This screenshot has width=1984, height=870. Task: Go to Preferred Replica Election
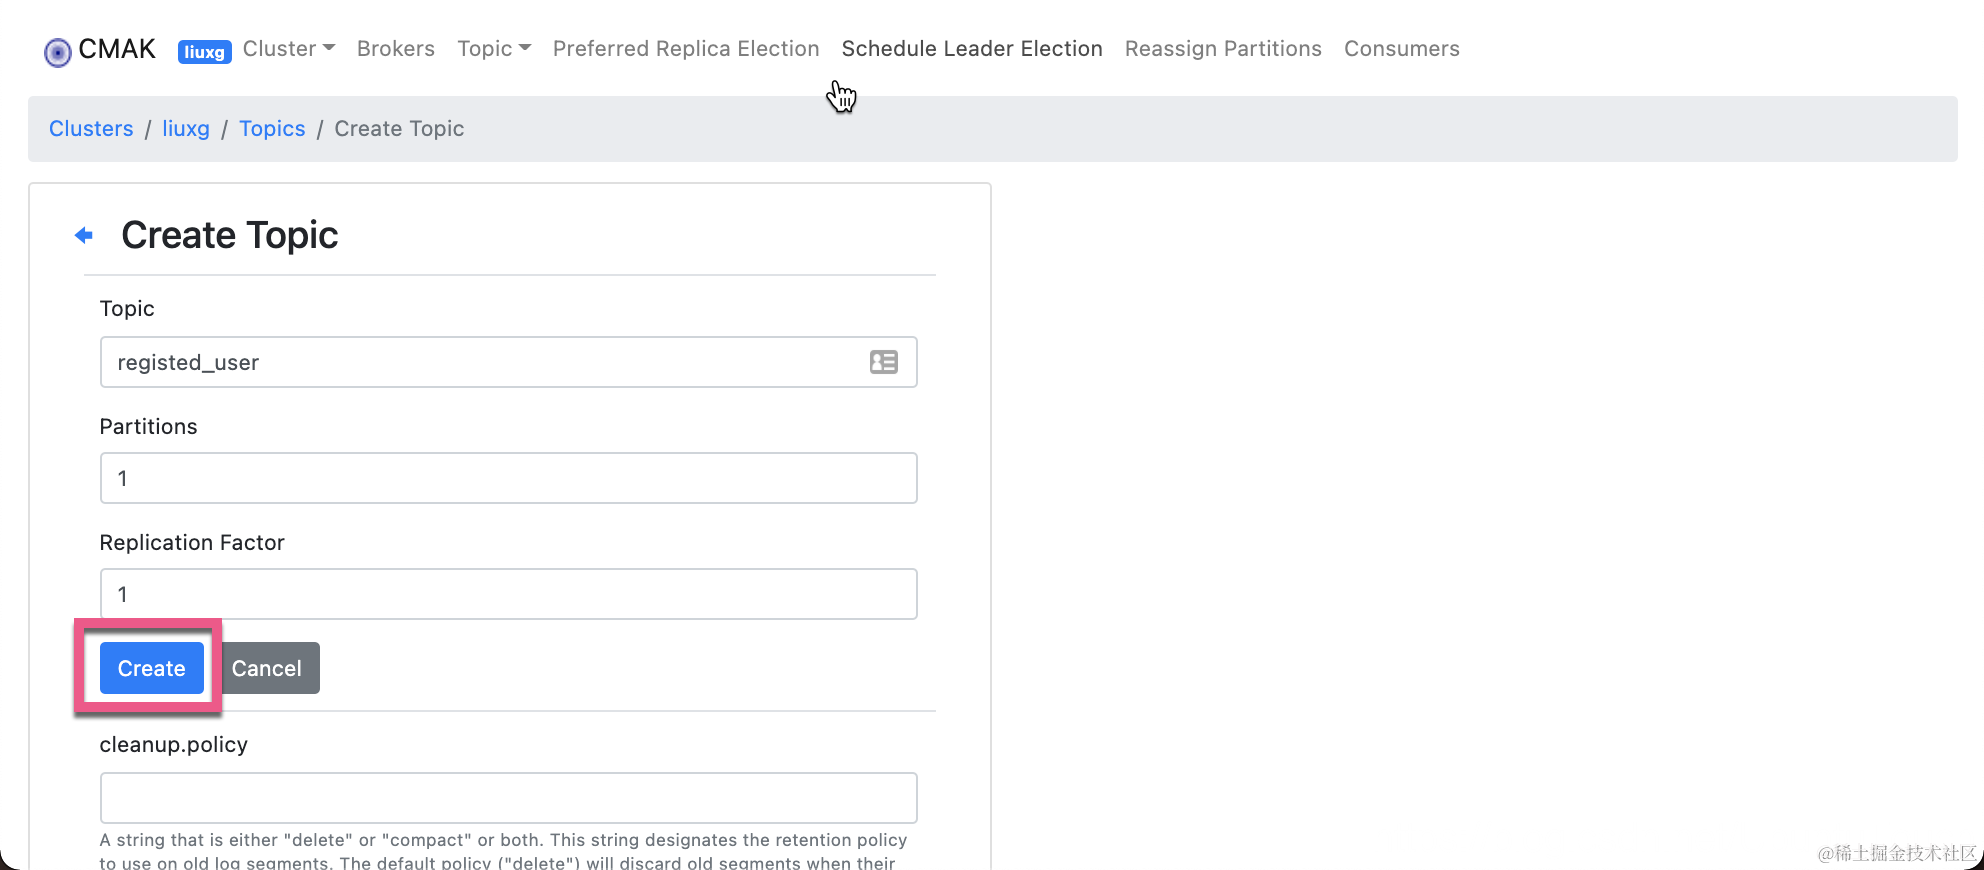685,49
